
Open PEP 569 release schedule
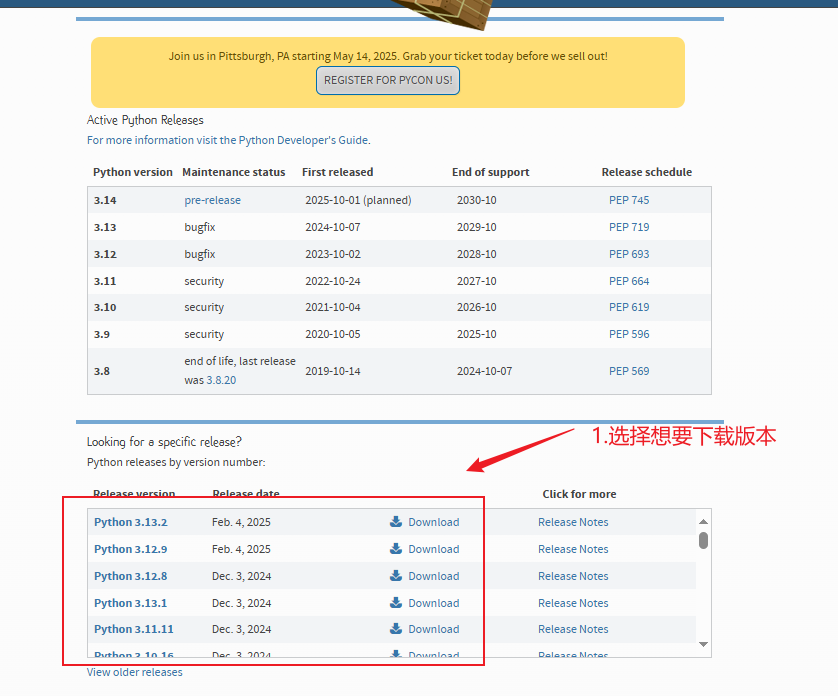pos(629,371)
